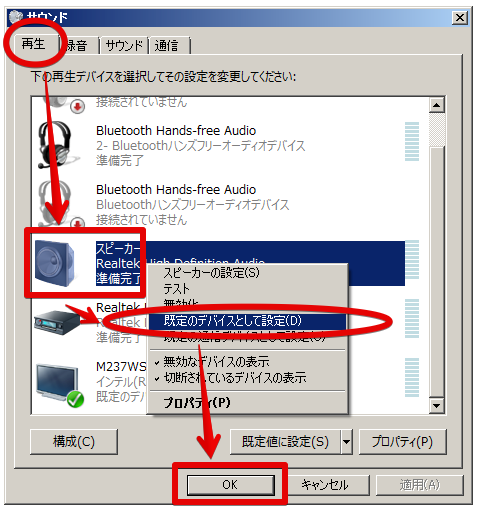Open the dropdown arrow beside 既定値に設定
The height and width of the screenshot is (509, 477).
[x=347, y=442]
